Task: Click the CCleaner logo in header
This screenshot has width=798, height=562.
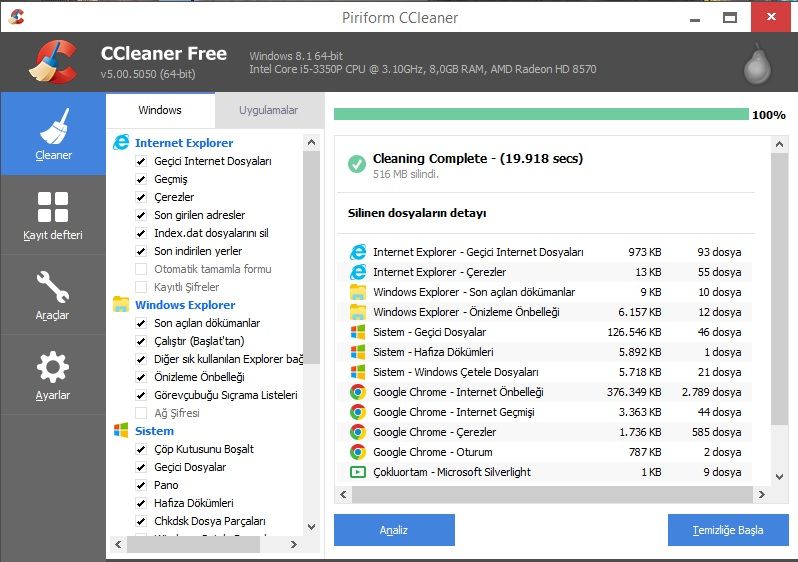Action: [x=54, y=62]
